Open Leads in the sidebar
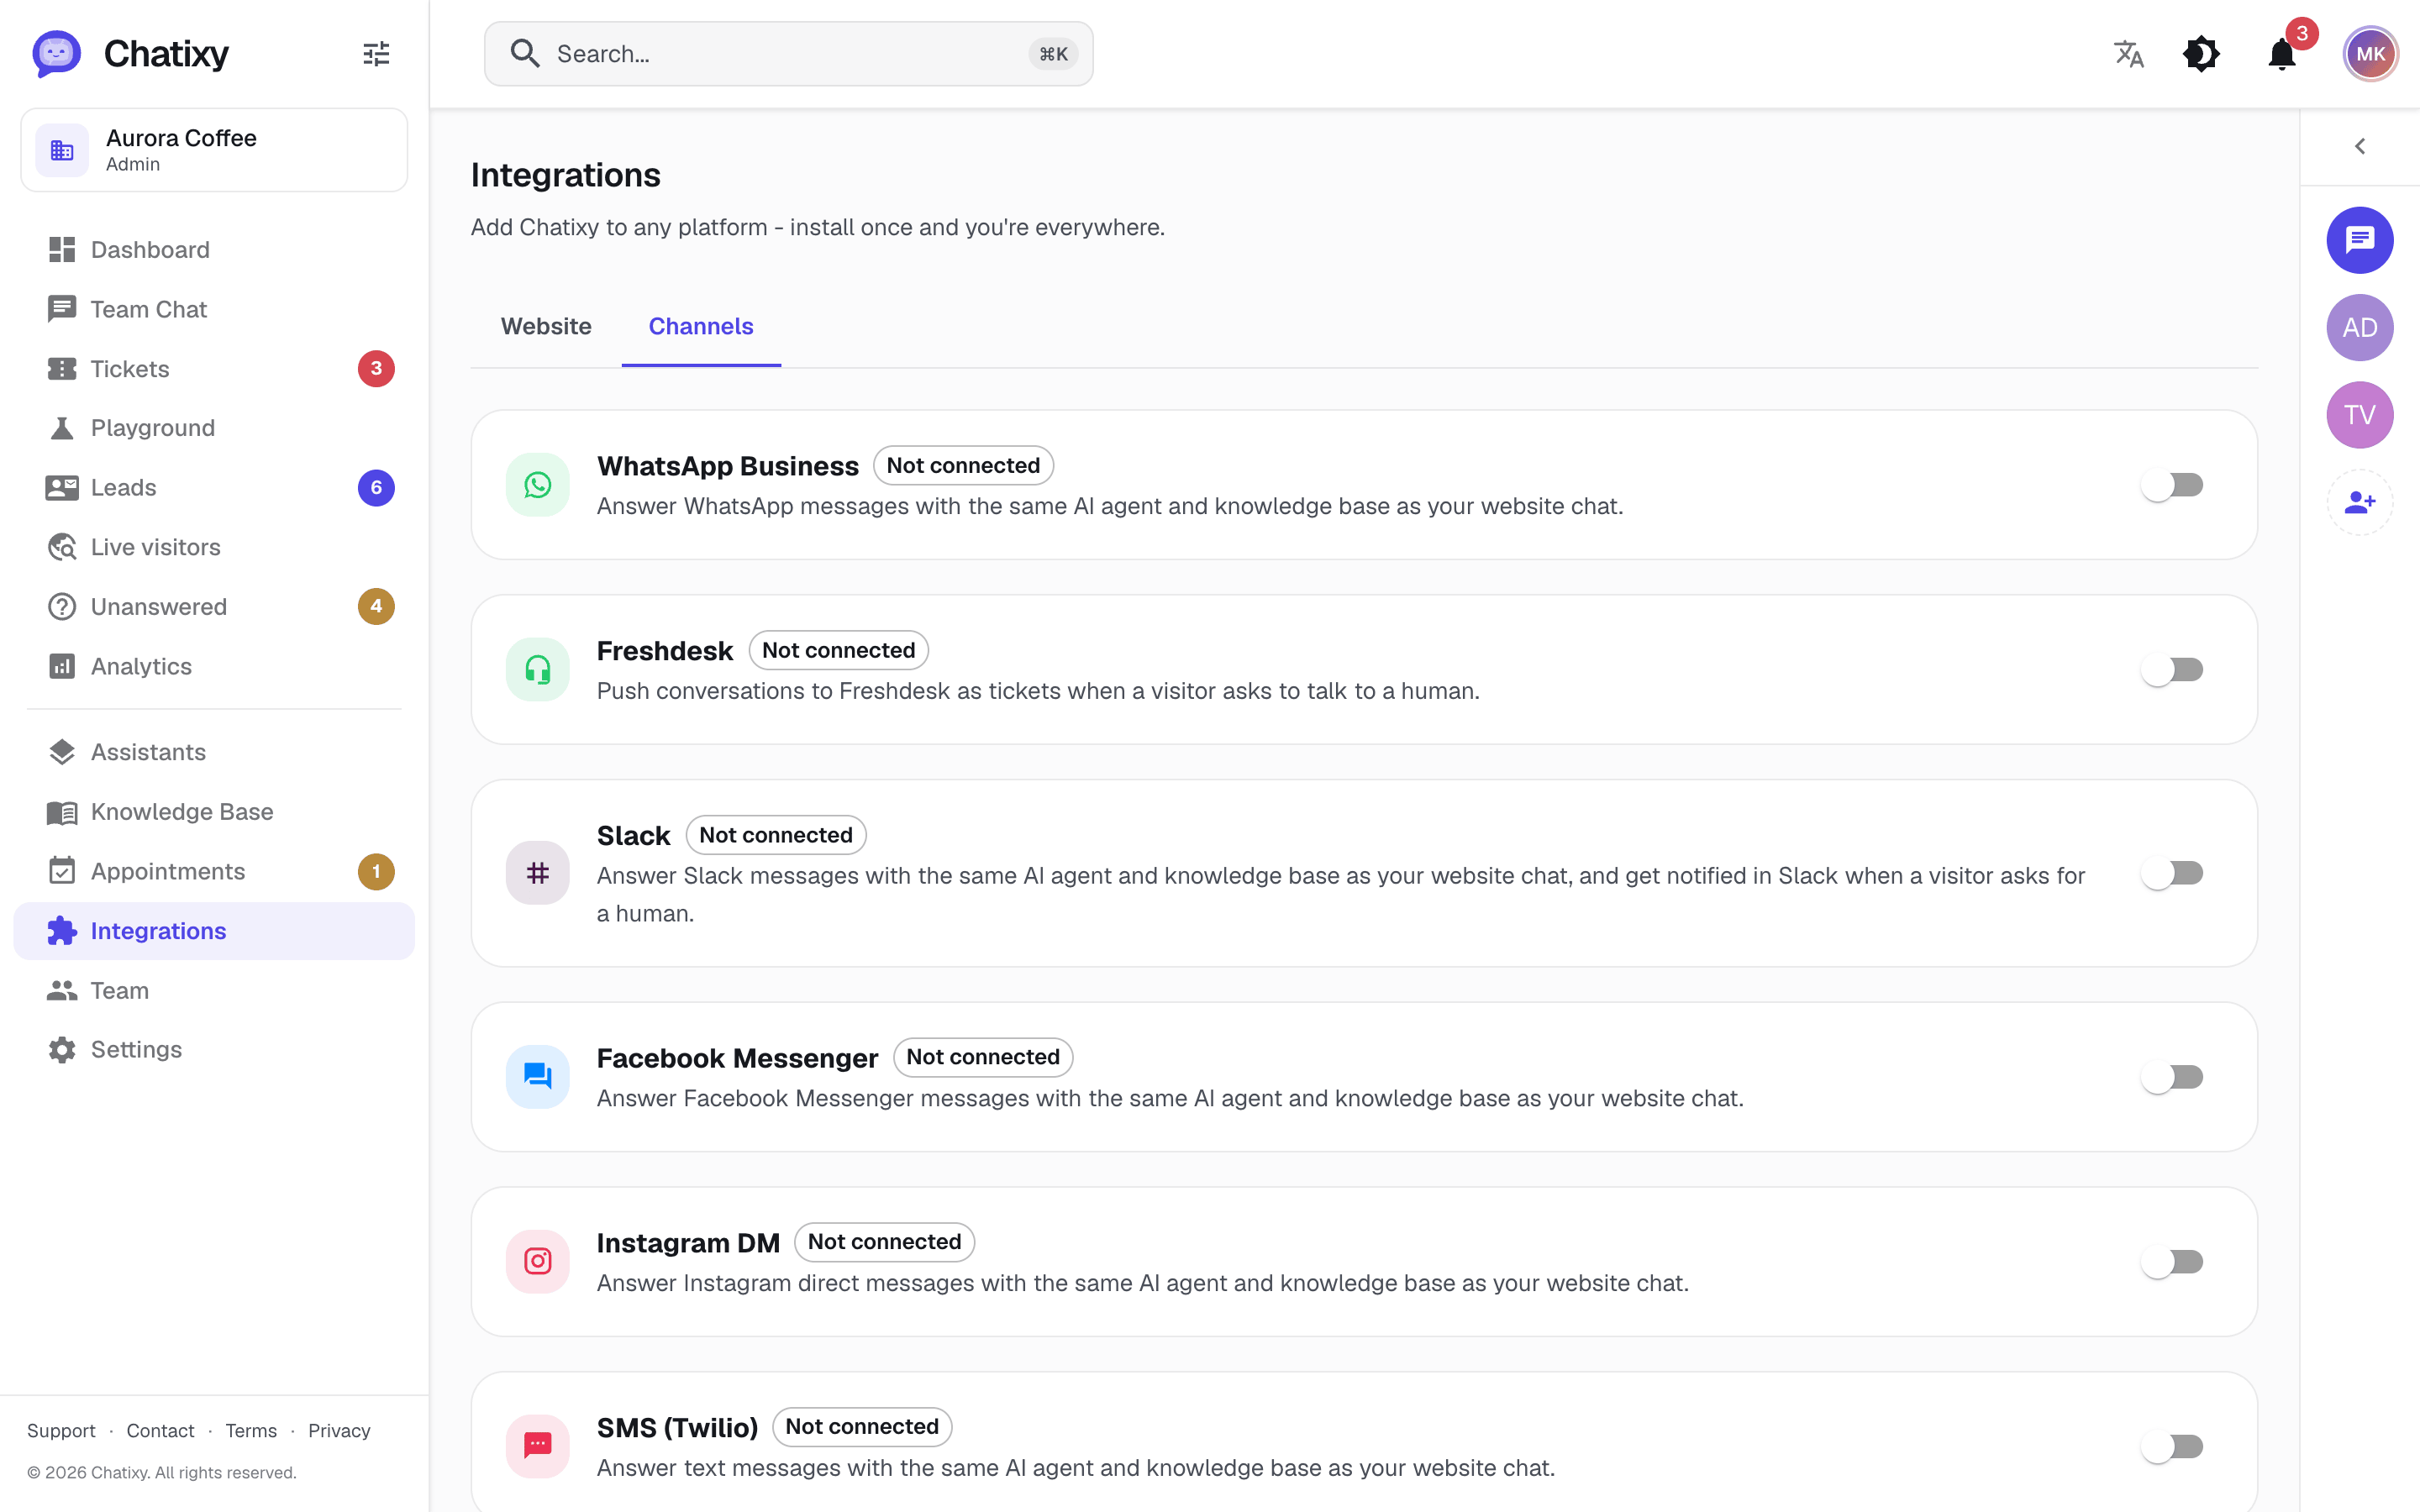Viewport: 2420px width, 1512px height. pyautogui.click(x=214, y=488)
